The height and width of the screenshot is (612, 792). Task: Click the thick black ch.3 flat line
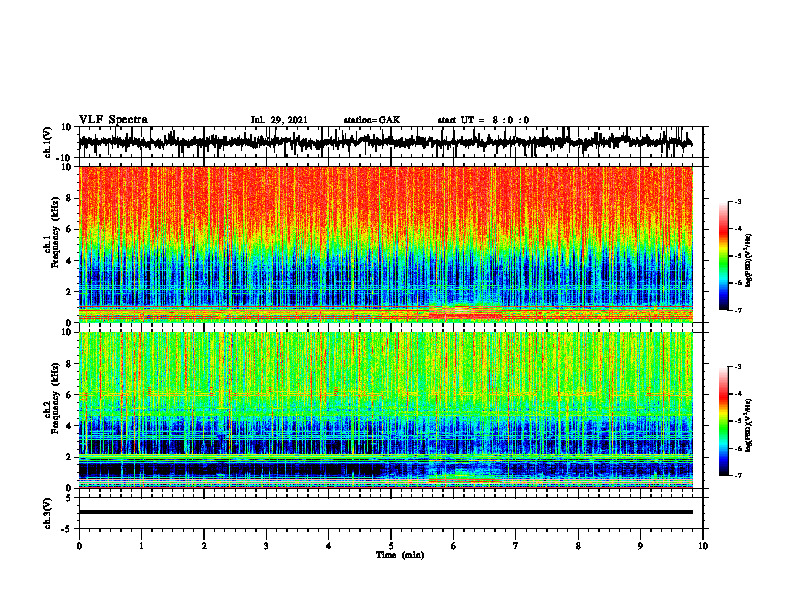click(385, 512)
